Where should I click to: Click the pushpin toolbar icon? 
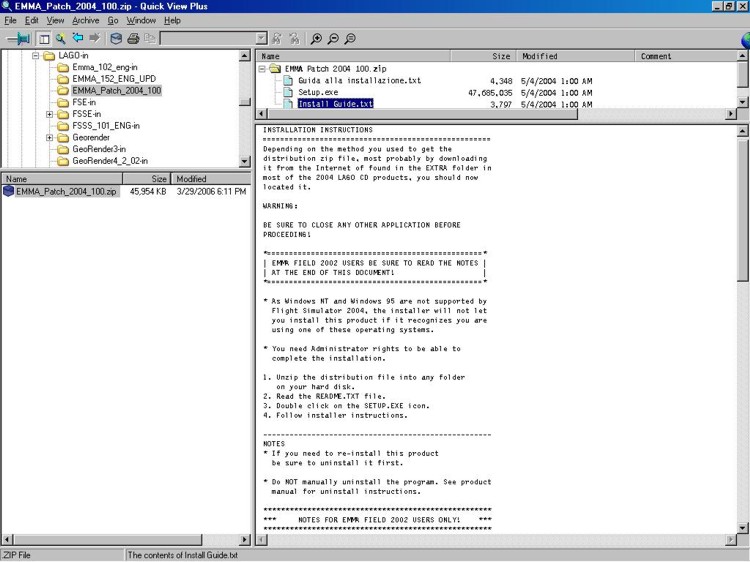tap(19, 38)
